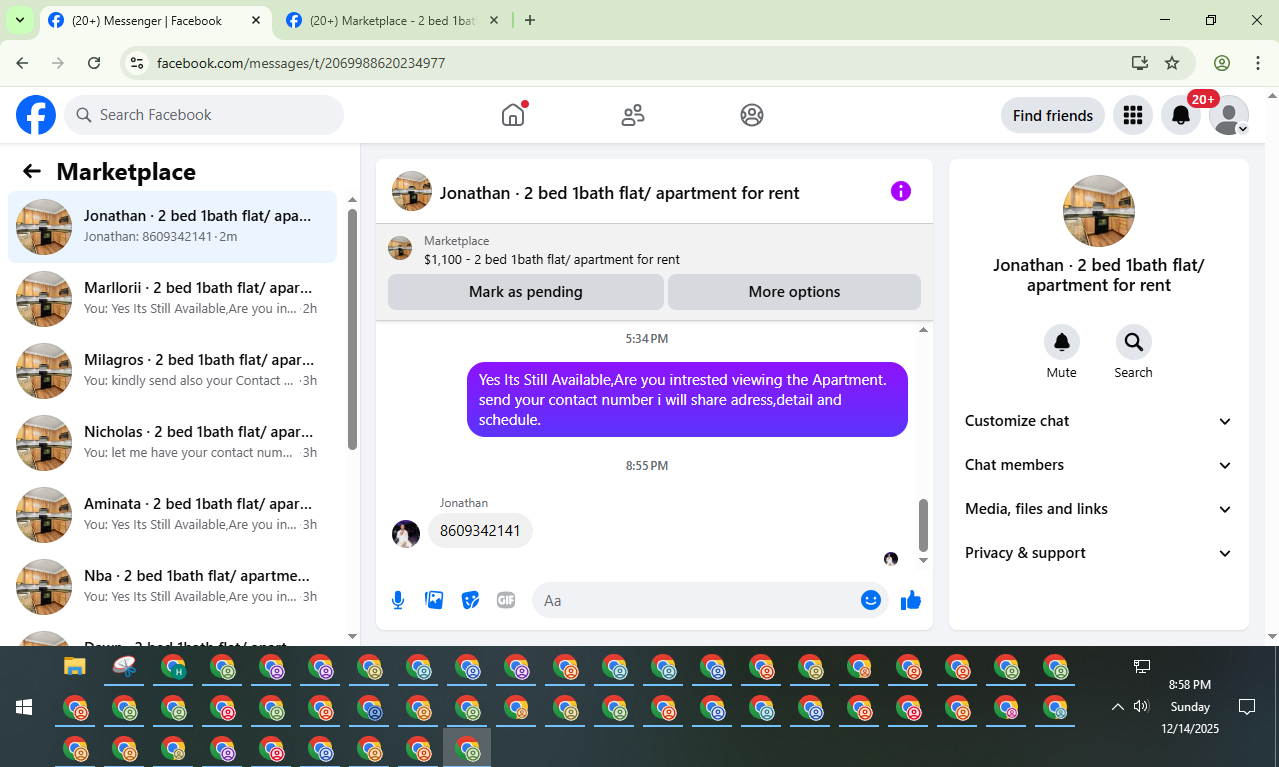Open conversation information purple icon
Screen dimensions: 1279x767
(x=901, y=191)
